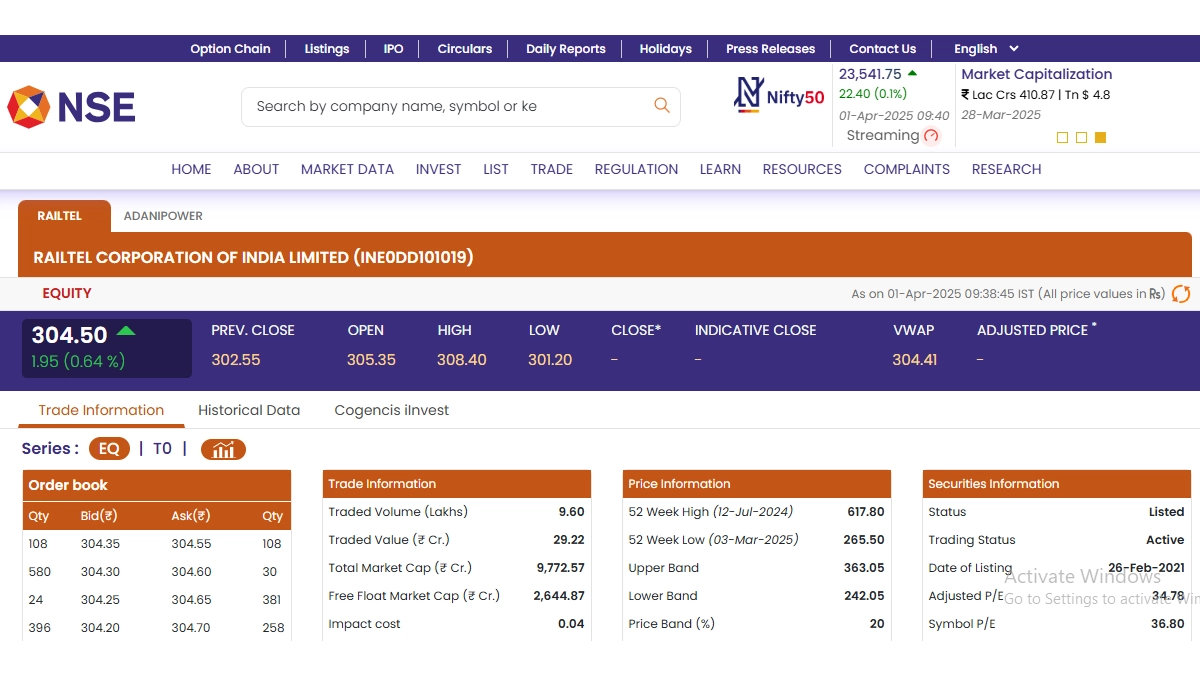Click the green up arrow beside 304.50

point(126,331)
